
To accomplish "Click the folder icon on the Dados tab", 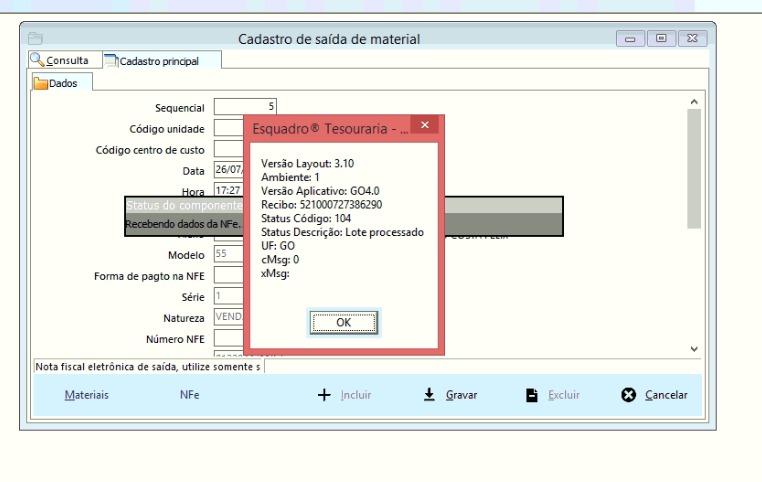I will (40, 84).
